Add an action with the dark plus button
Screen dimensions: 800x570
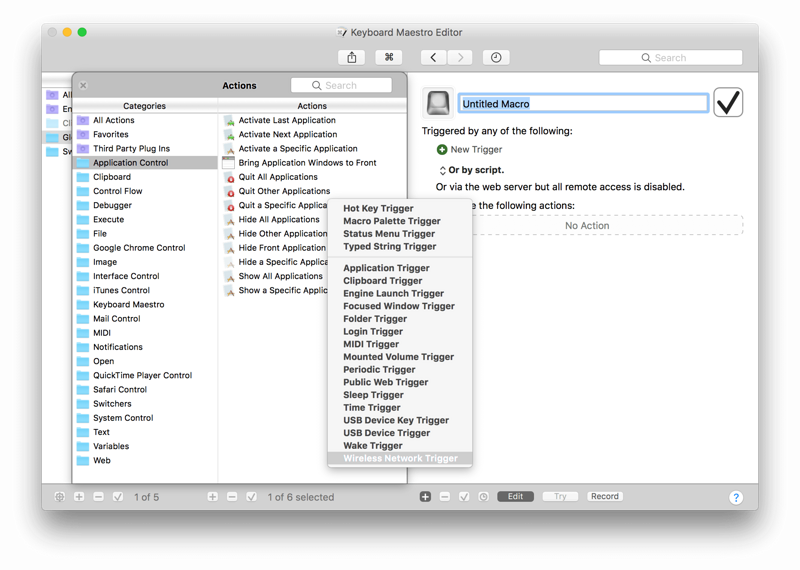coord(426,497)
